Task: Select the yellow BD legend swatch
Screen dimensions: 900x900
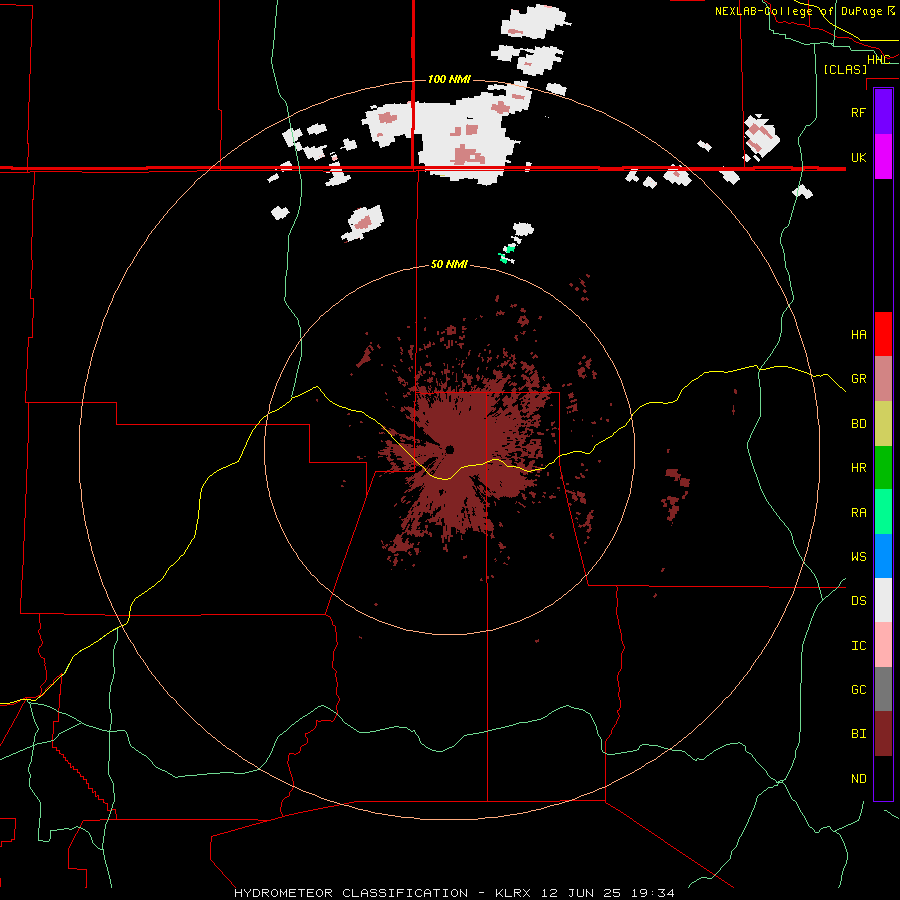Action: click(x=883, y=424)
